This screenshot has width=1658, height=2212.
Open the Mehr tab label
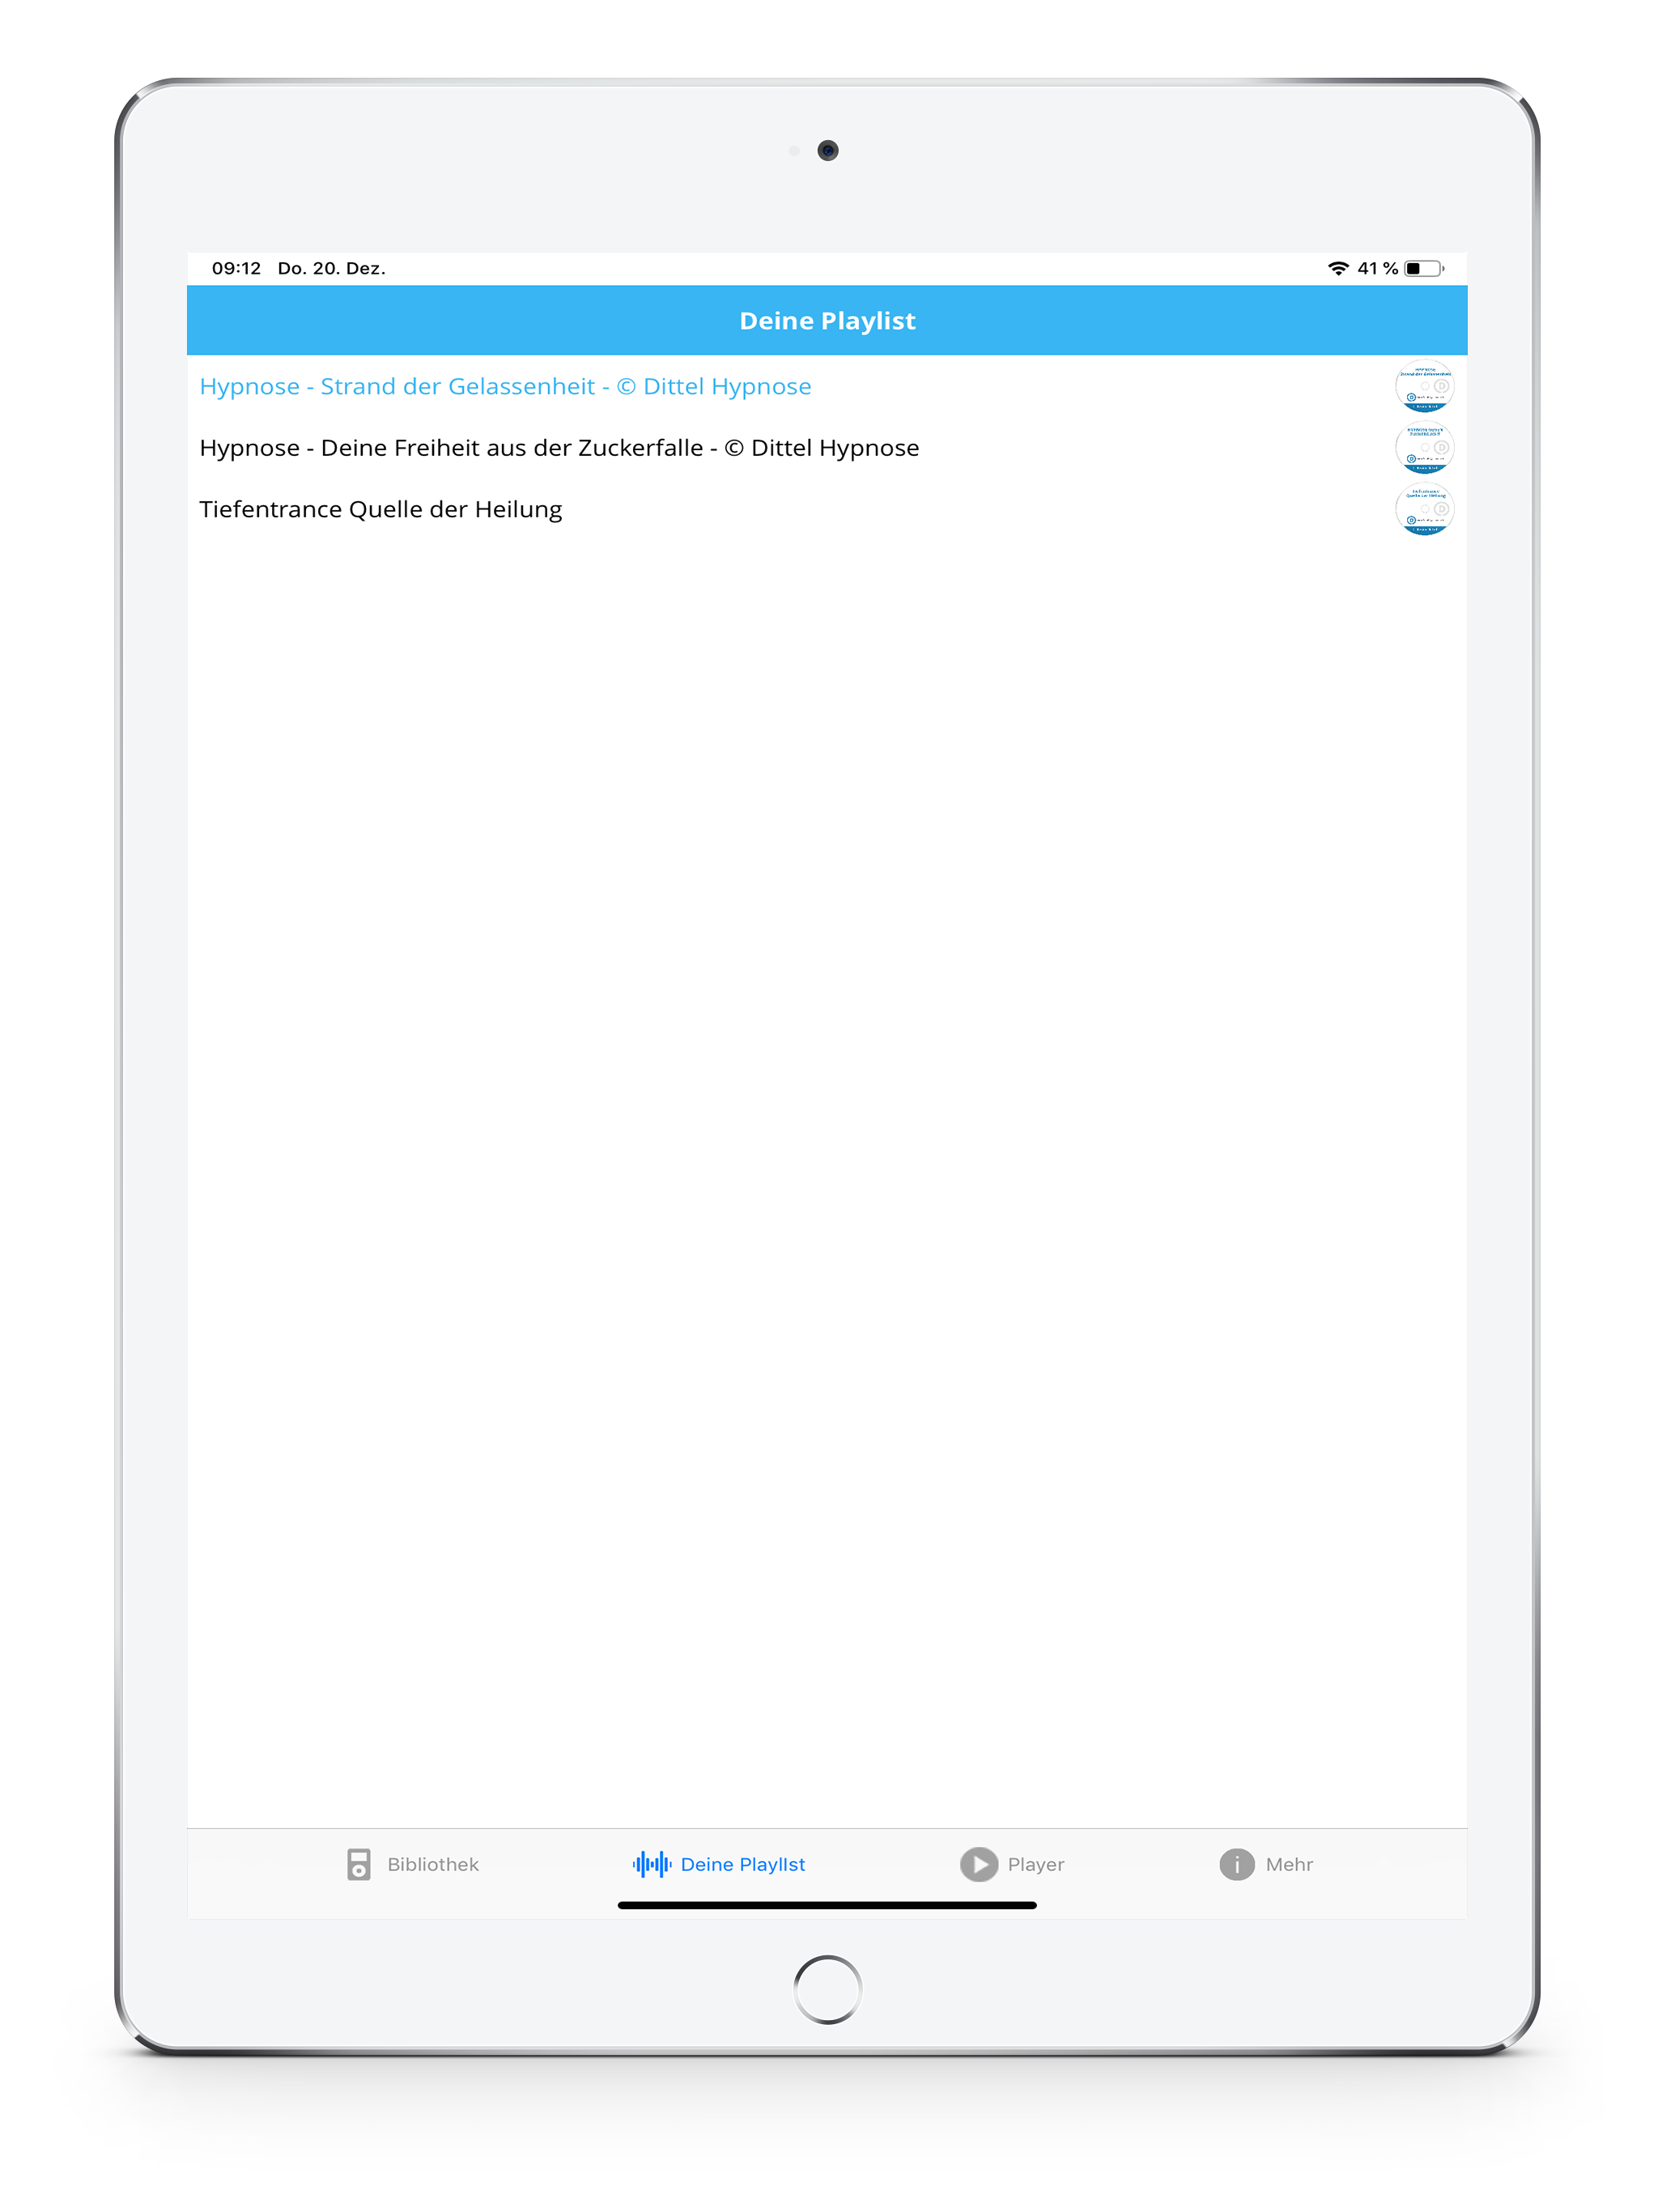1289,1864
